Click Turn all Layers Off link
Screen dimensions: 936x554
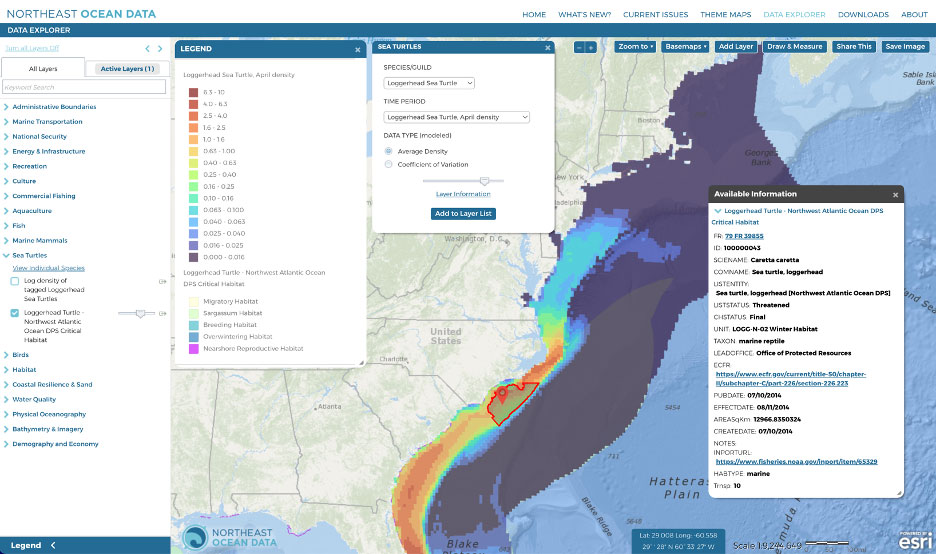tap(32, 48)
